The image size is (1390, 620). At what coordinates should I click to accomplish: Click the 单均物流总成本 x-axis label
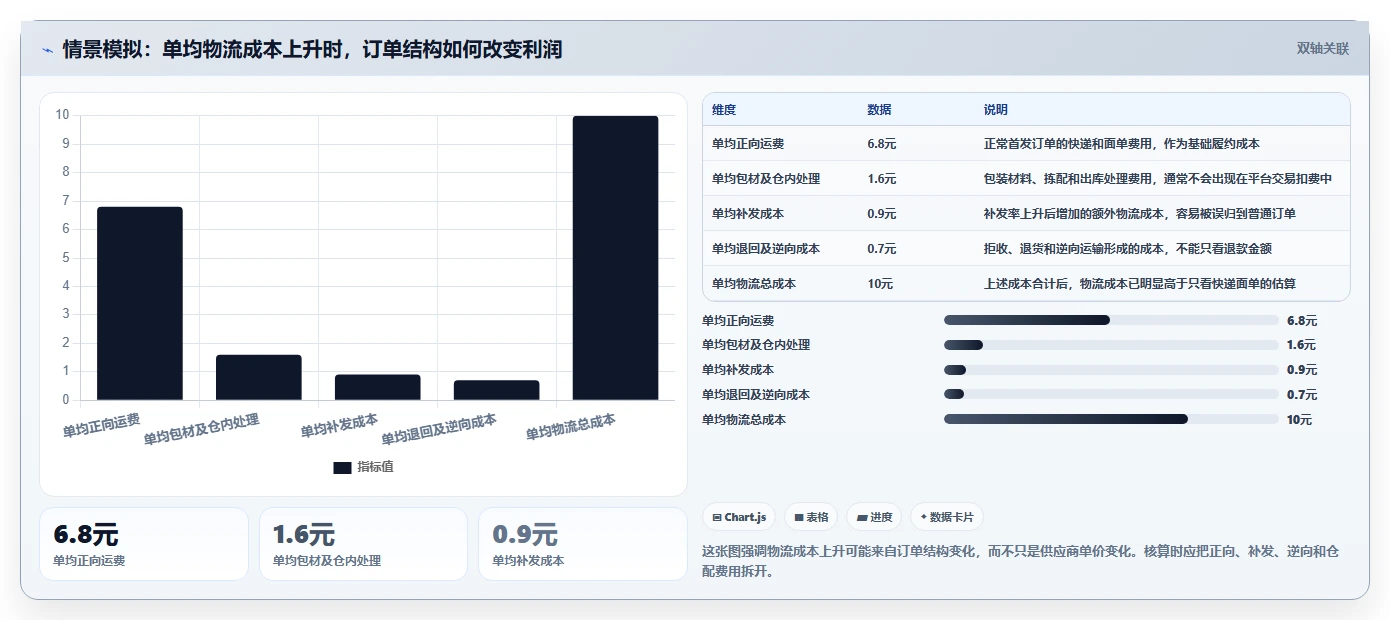[x=571, y=427]
